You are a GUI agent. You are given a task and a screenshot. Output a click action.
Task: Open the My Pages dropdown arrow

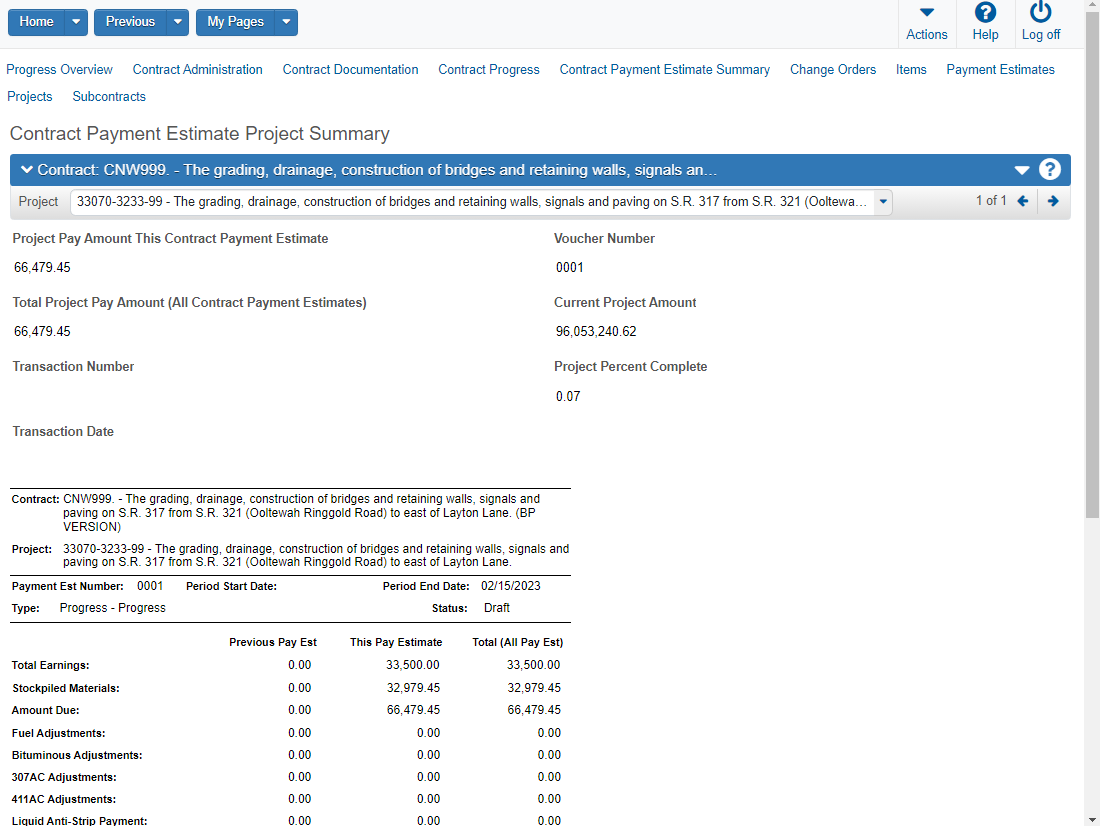pos(286,22)
